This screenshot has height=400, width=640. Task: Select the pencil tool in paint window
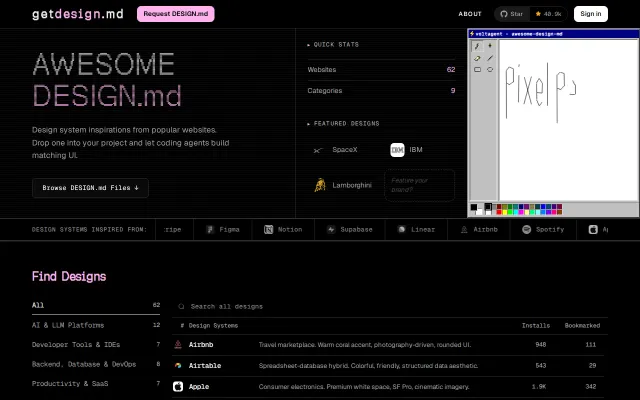pyautogui.click(x=477, y=46)
